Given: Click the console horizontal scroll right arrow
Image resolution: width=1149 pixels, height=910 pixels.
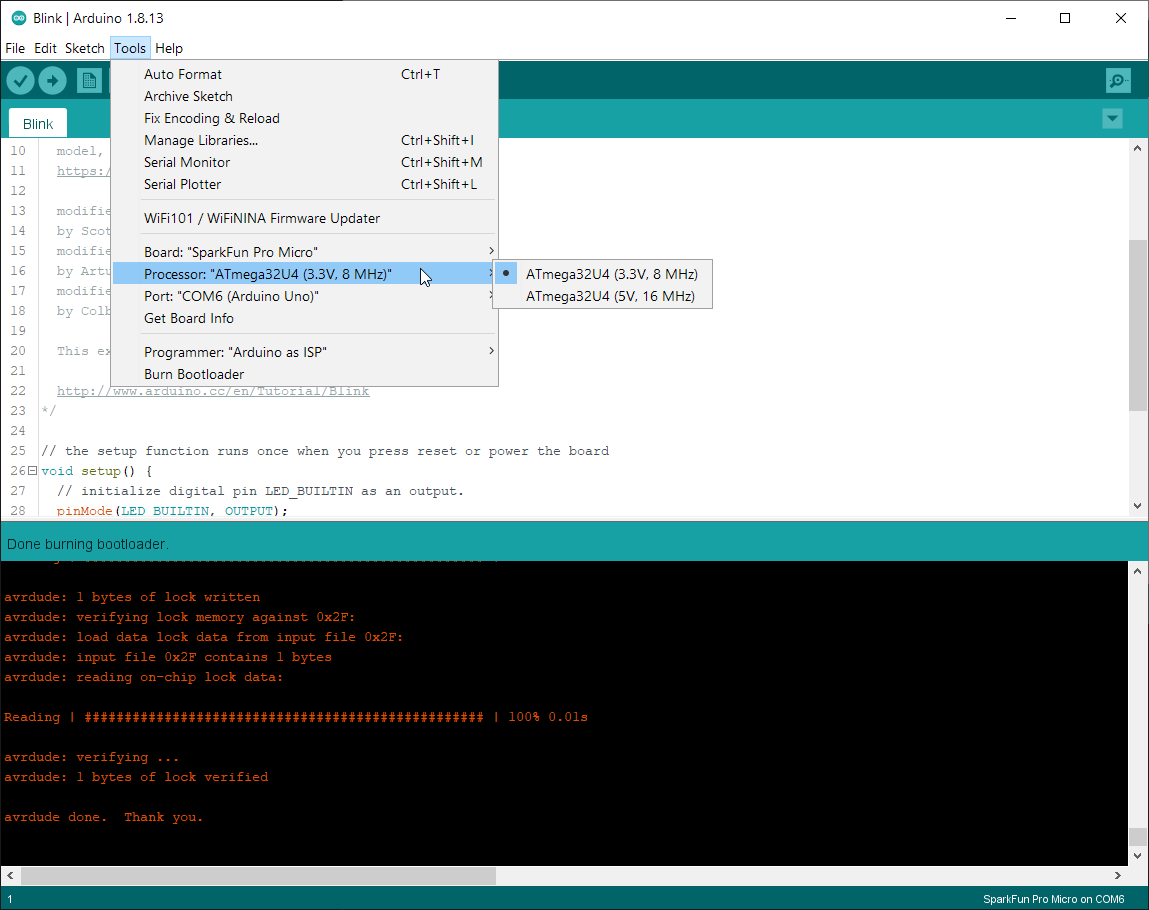Looking at the screenshot, I should click(x=1117, y=876).
